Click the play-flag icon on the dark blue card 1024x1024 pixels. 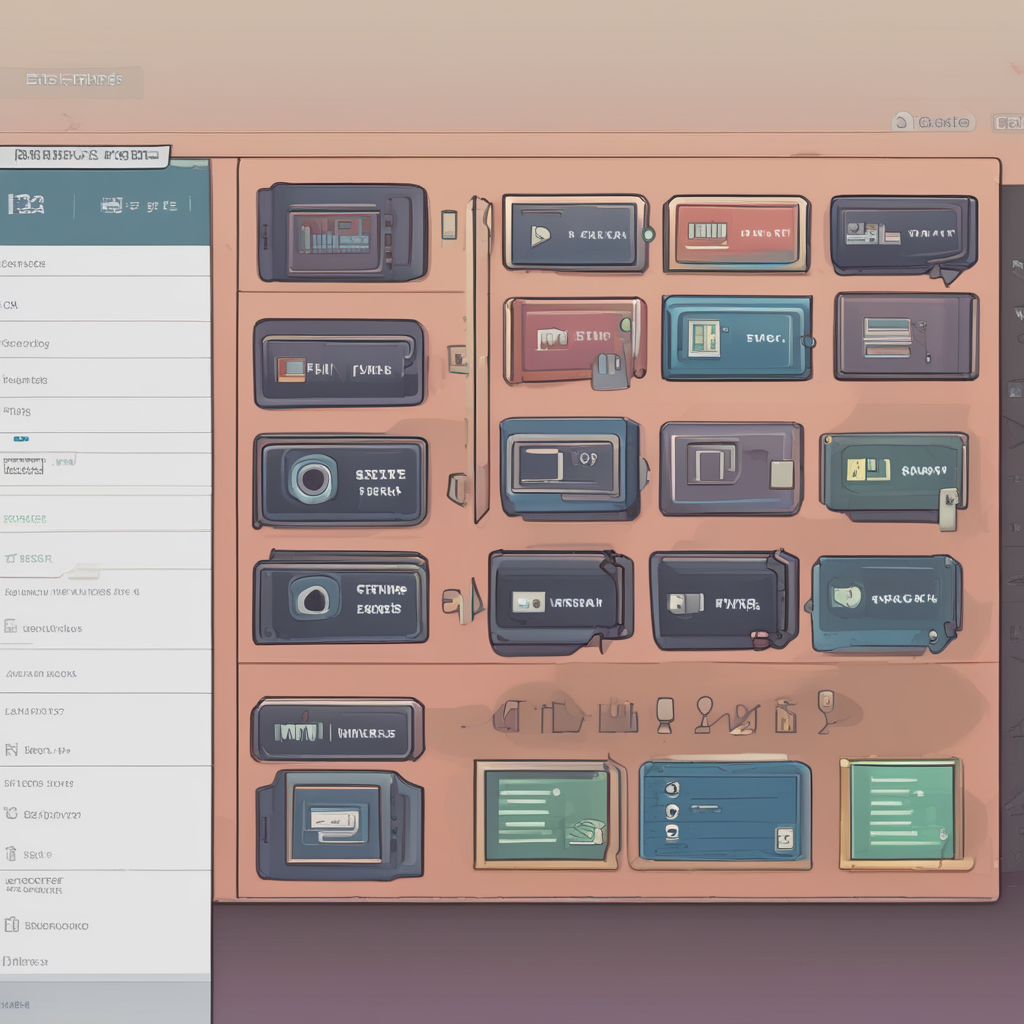(x=539, y=236)
